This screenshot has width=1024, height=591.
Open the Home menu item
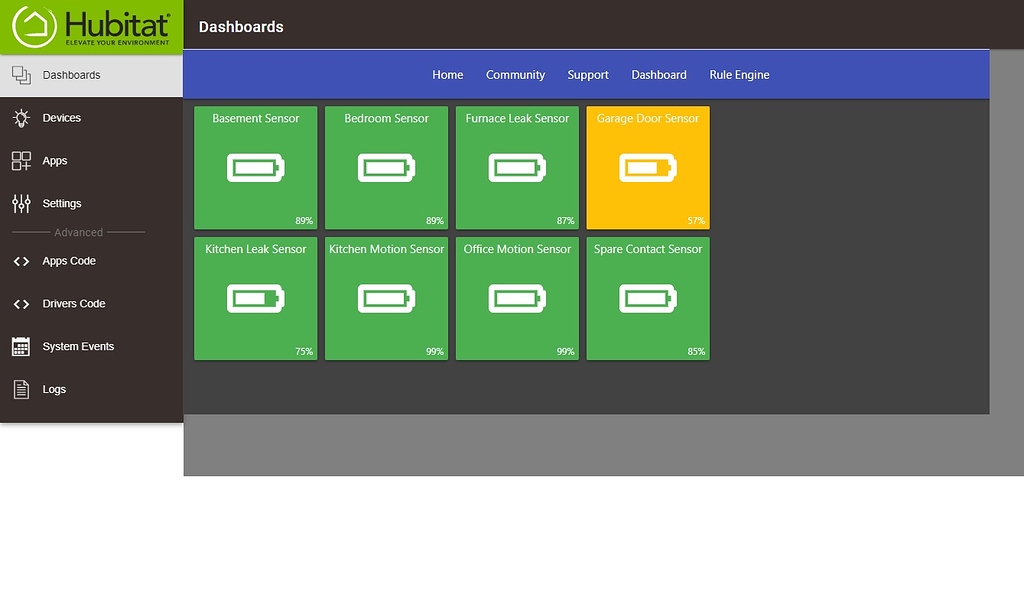click(x=447, y=74)
